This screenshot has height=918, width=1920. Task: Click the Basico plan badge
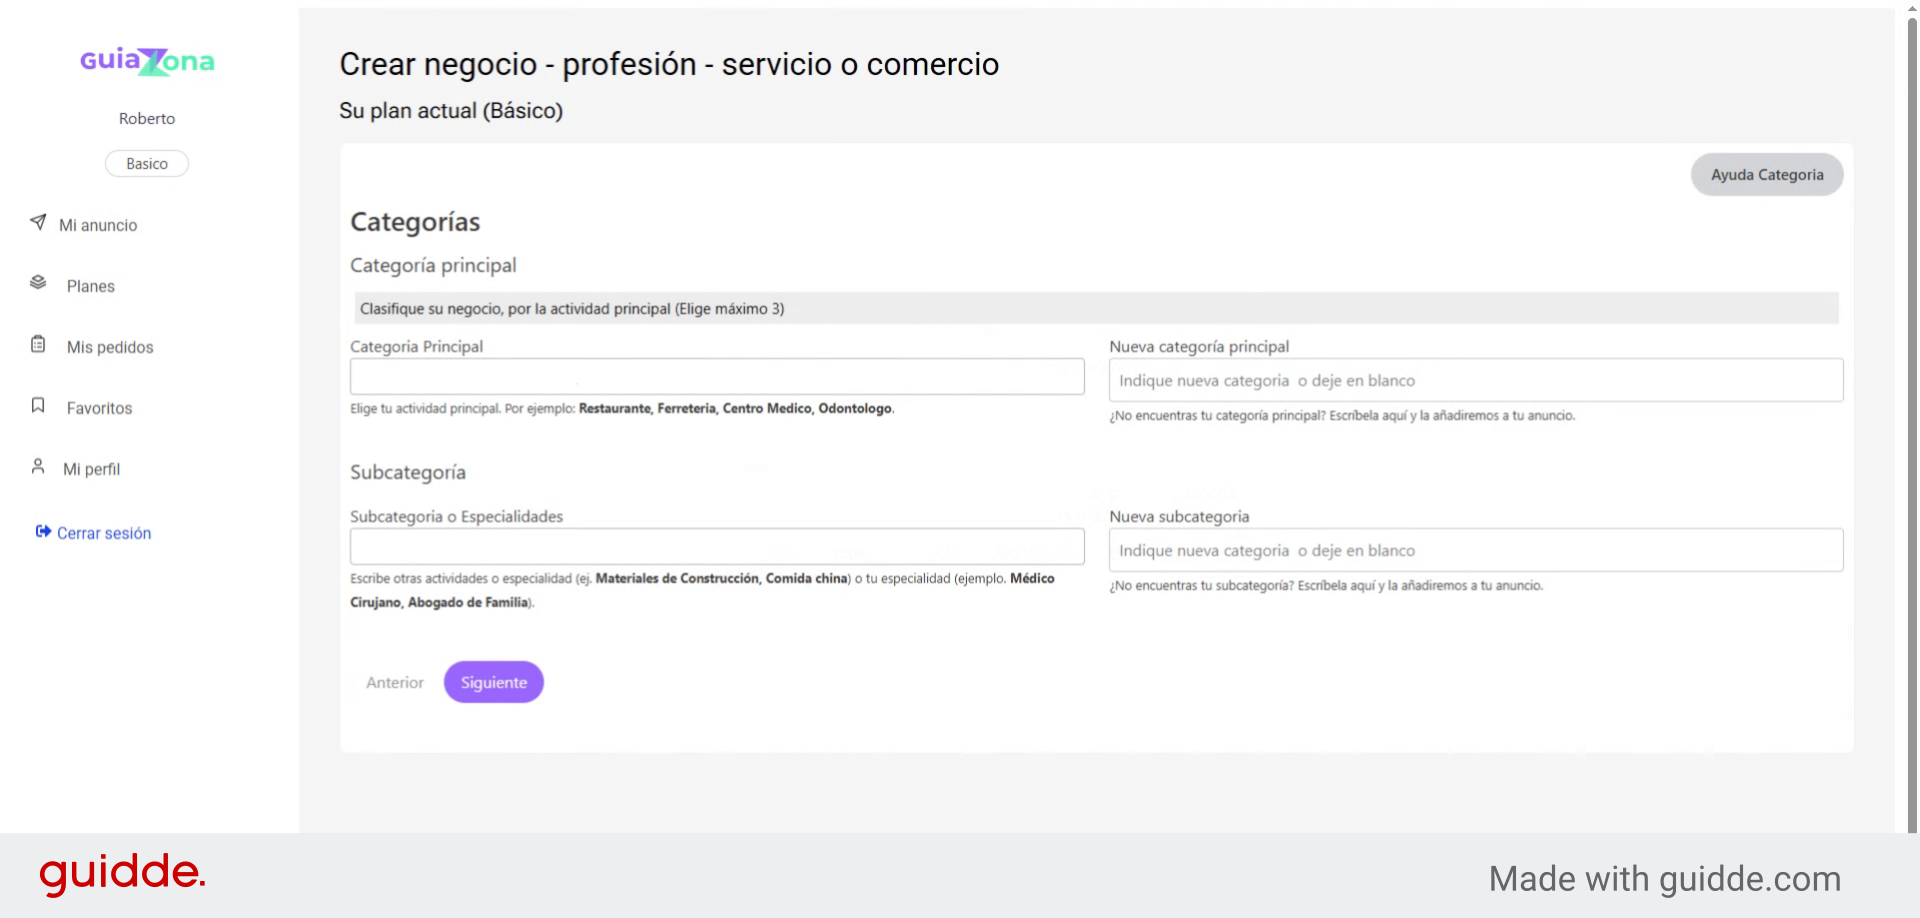pyautogui.click(x=147, y=163)
